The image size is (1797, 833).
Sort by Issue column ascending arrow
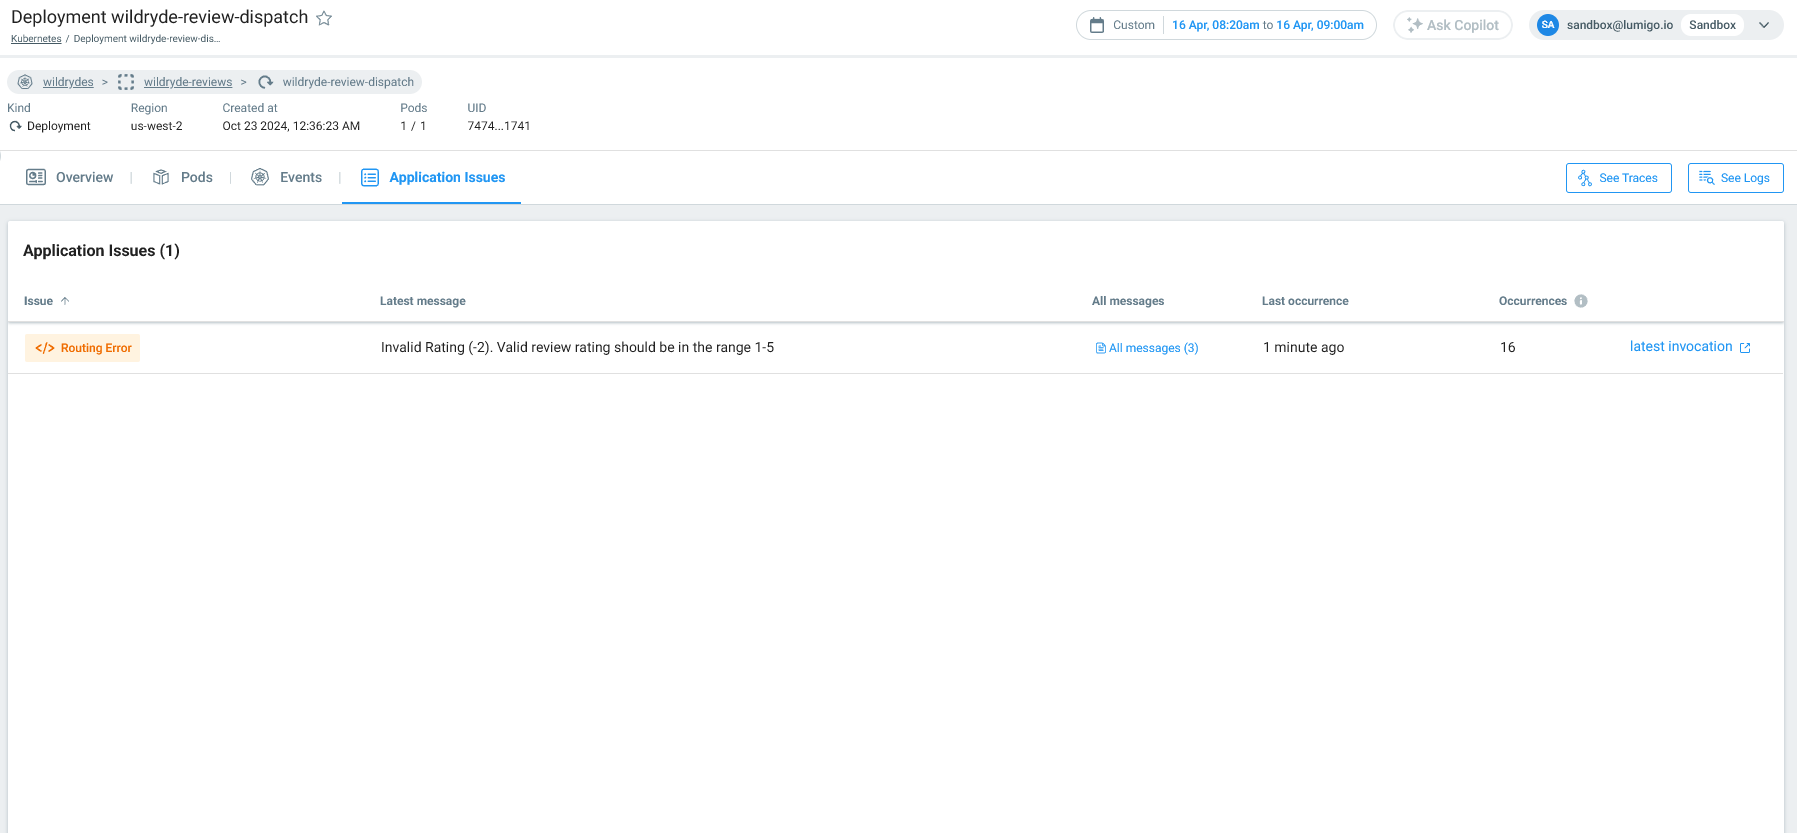(x=65, y=301)
